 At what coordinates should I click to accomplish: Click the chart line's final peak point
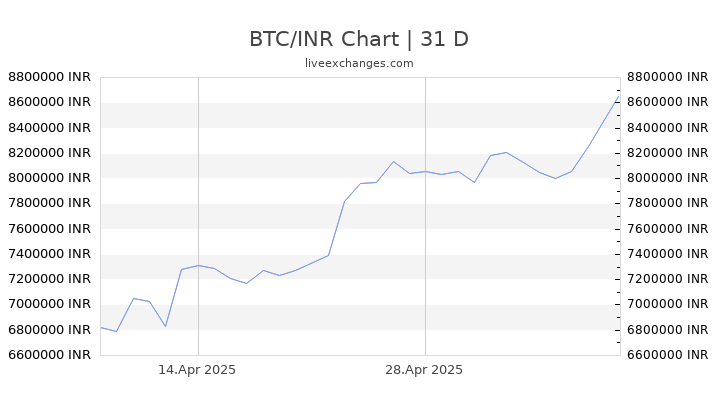point(619,96)
